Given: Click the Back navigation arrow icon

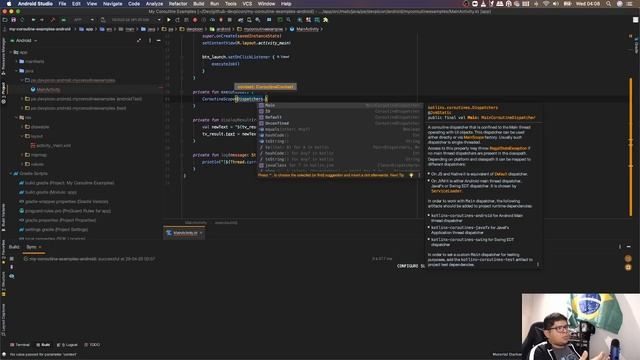Looking at the screenshot, I should point(33,20).
